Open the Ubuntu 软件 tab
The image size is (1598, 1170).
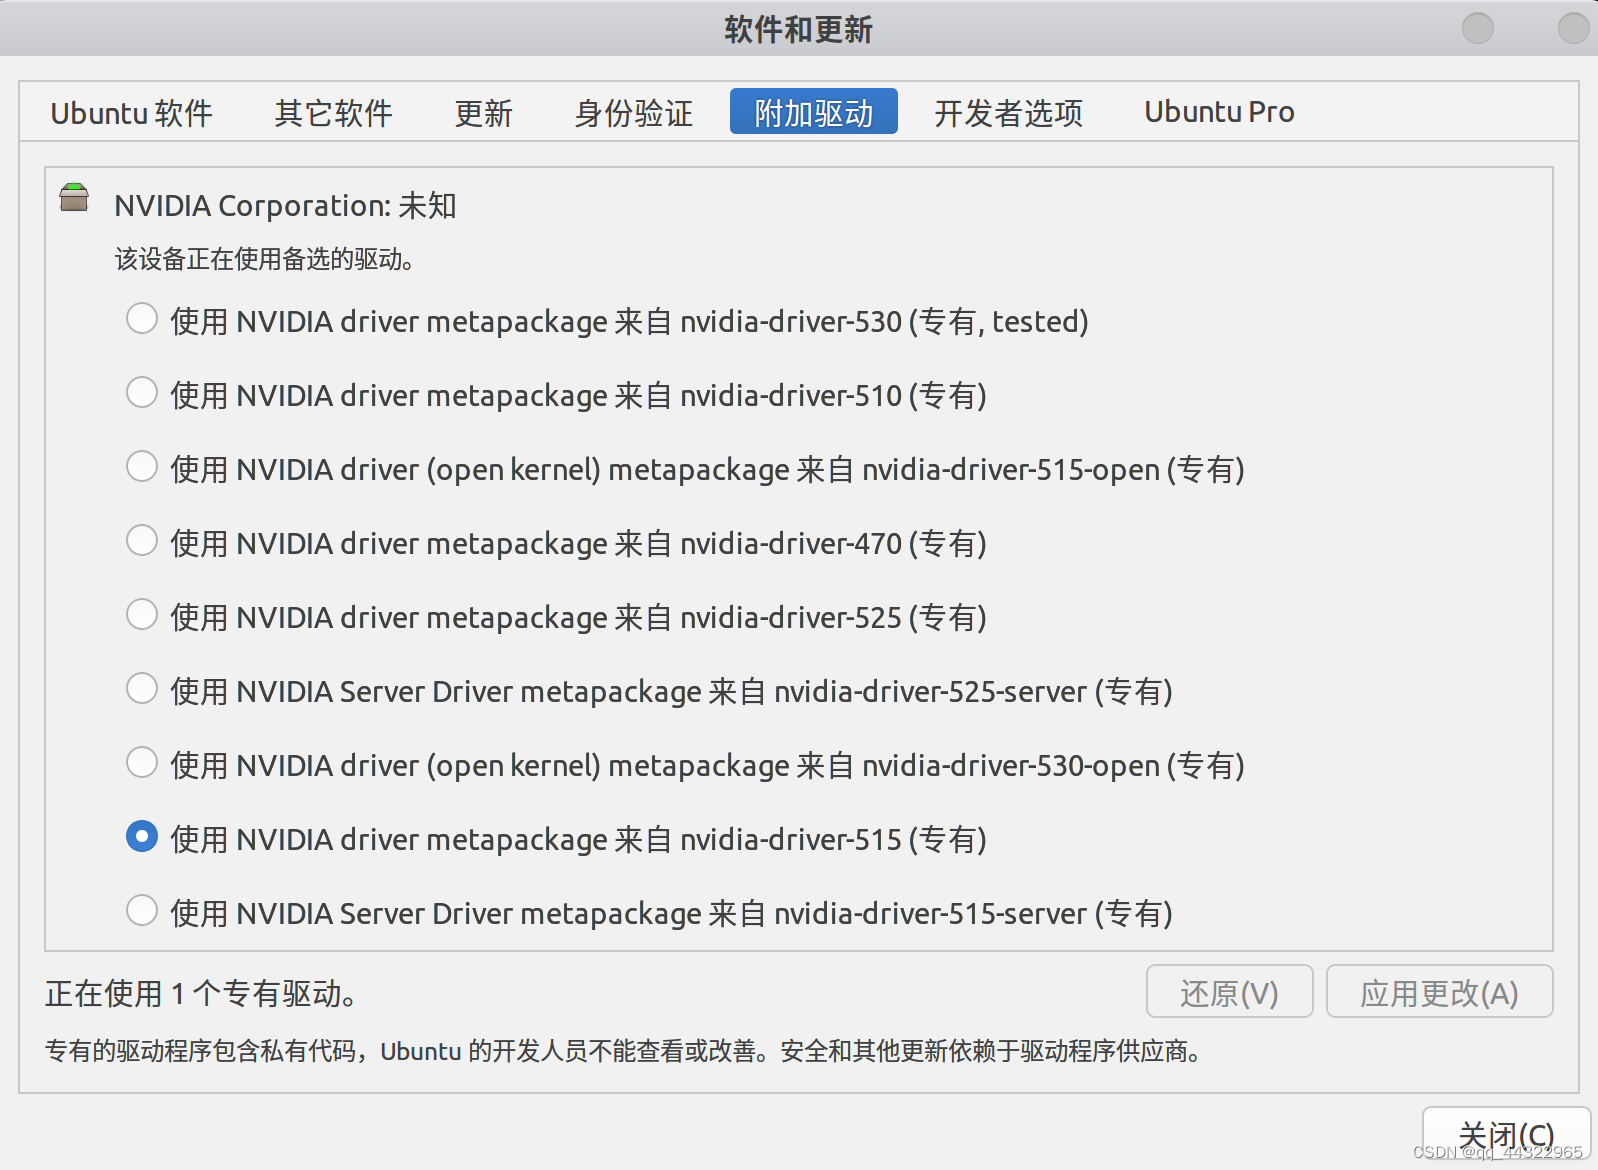click(131, 112)
